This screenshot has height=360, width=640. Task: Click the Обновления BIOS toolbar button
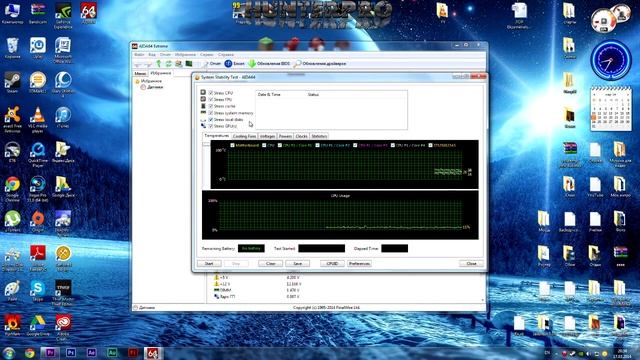[x=269, y=64]
